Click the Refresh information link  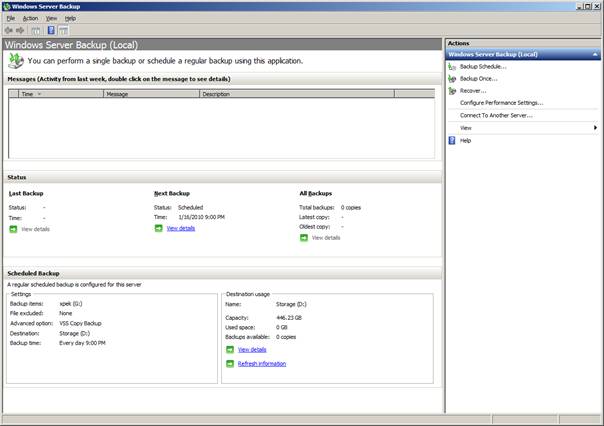point(262,364)
